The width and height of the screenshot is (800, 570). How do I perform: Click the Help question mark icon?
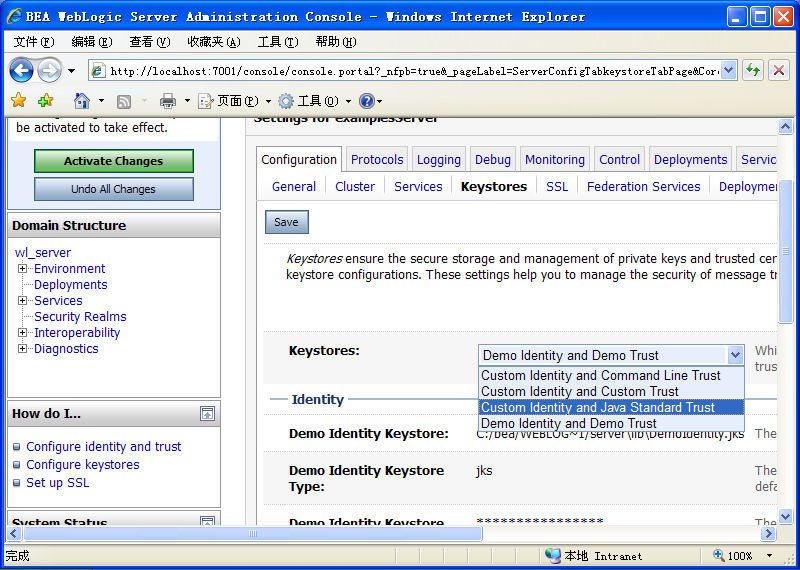[x=366, y=101]
